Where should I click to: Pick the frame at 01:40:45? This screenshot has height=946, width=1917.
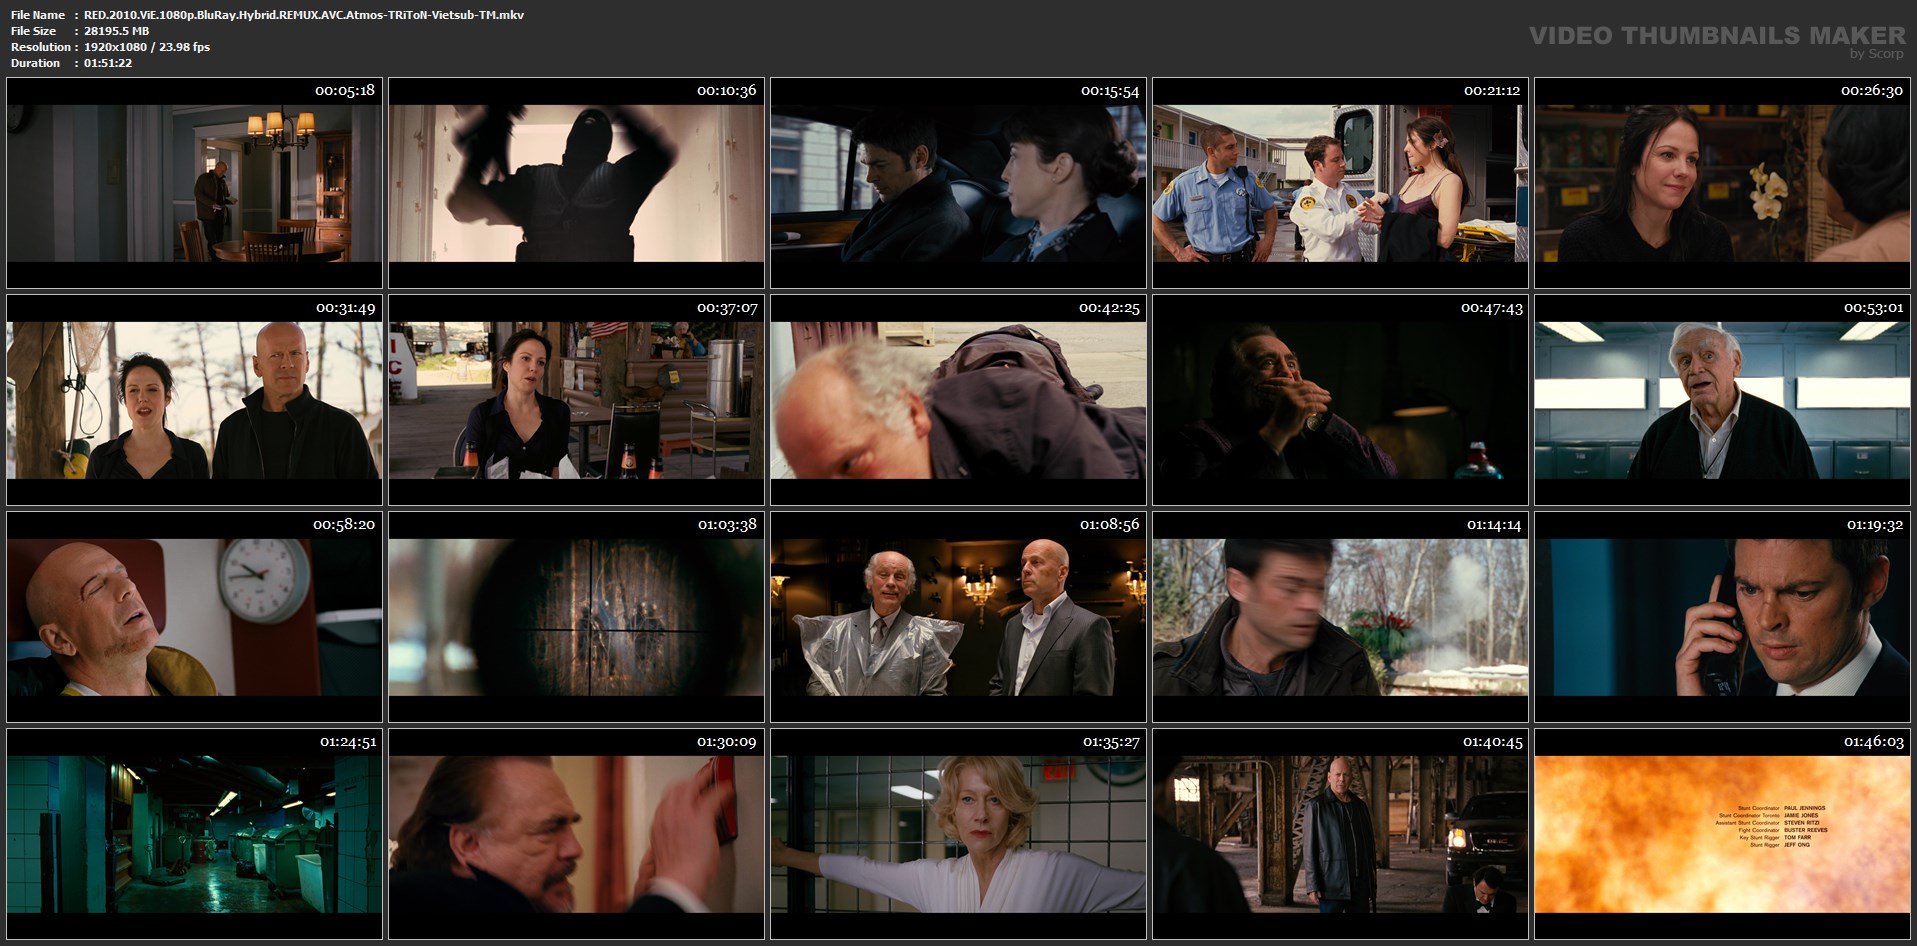(1340, 834)
